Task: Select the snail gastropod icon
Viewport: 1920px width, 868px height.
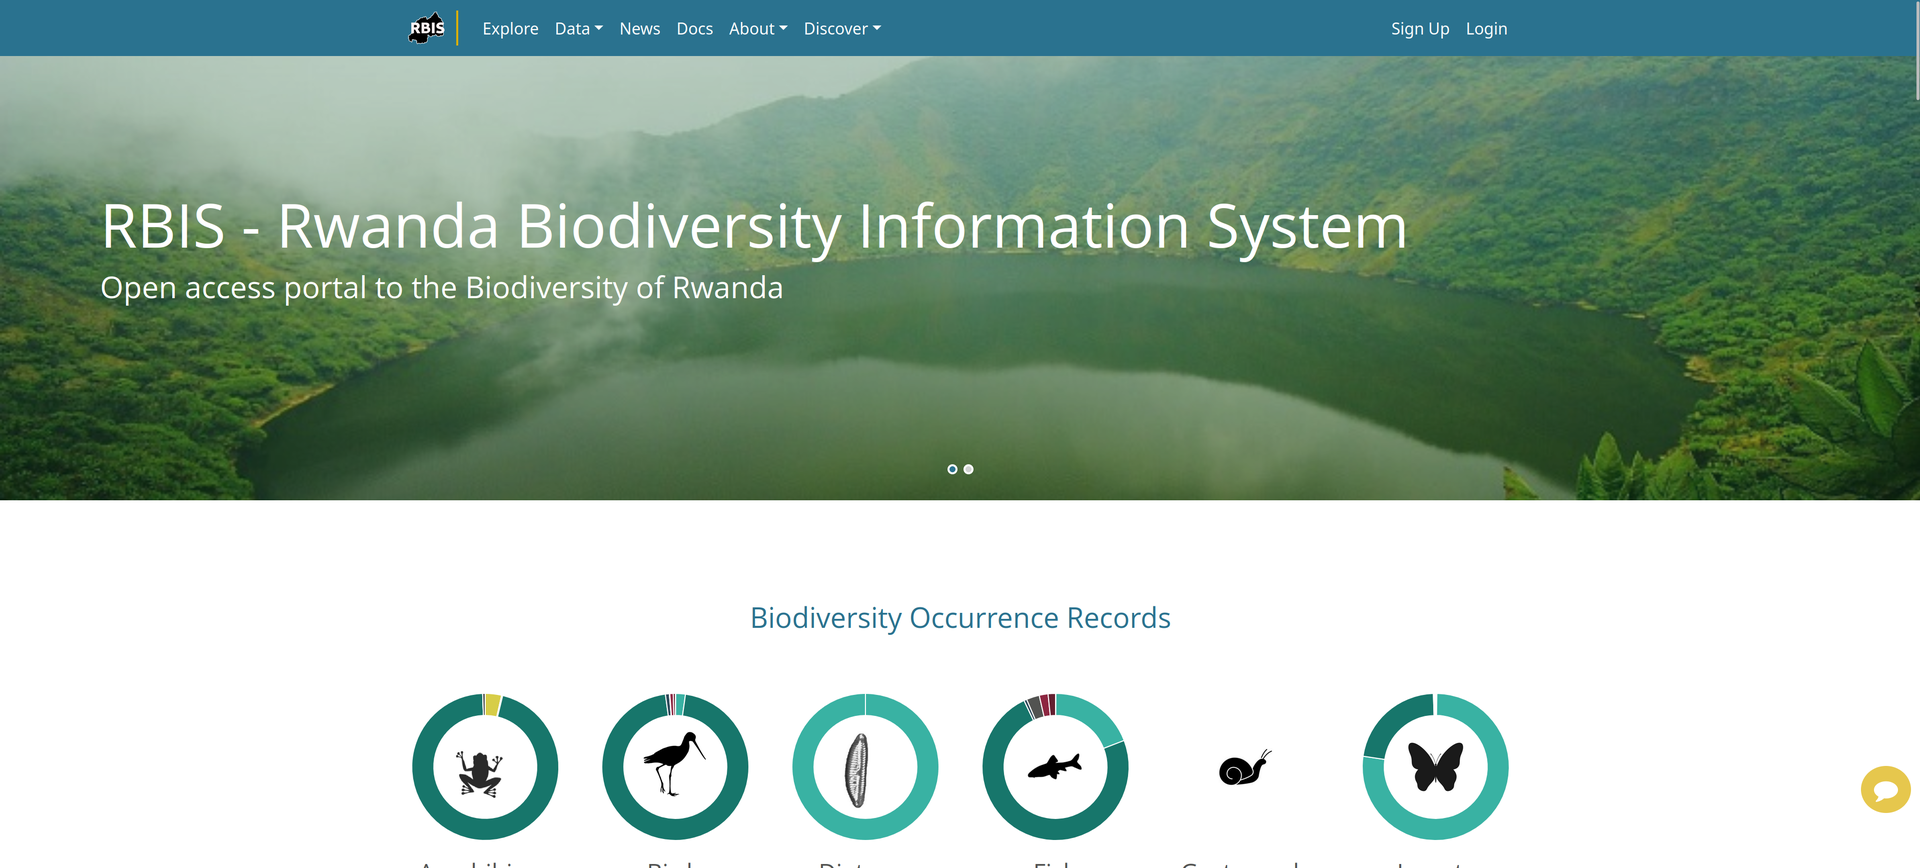Action: coord(1245,768)
